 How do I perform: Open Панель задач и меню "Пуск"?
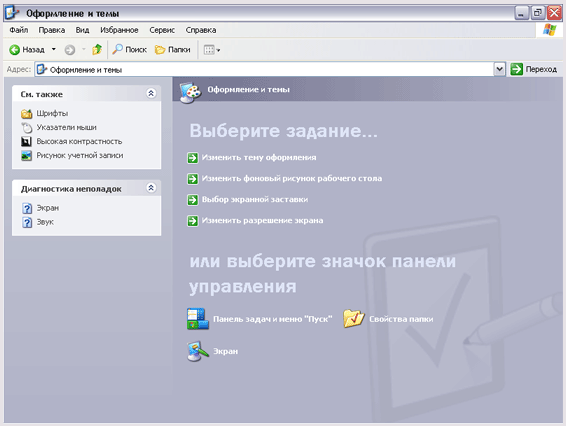[x=273, y=319]
